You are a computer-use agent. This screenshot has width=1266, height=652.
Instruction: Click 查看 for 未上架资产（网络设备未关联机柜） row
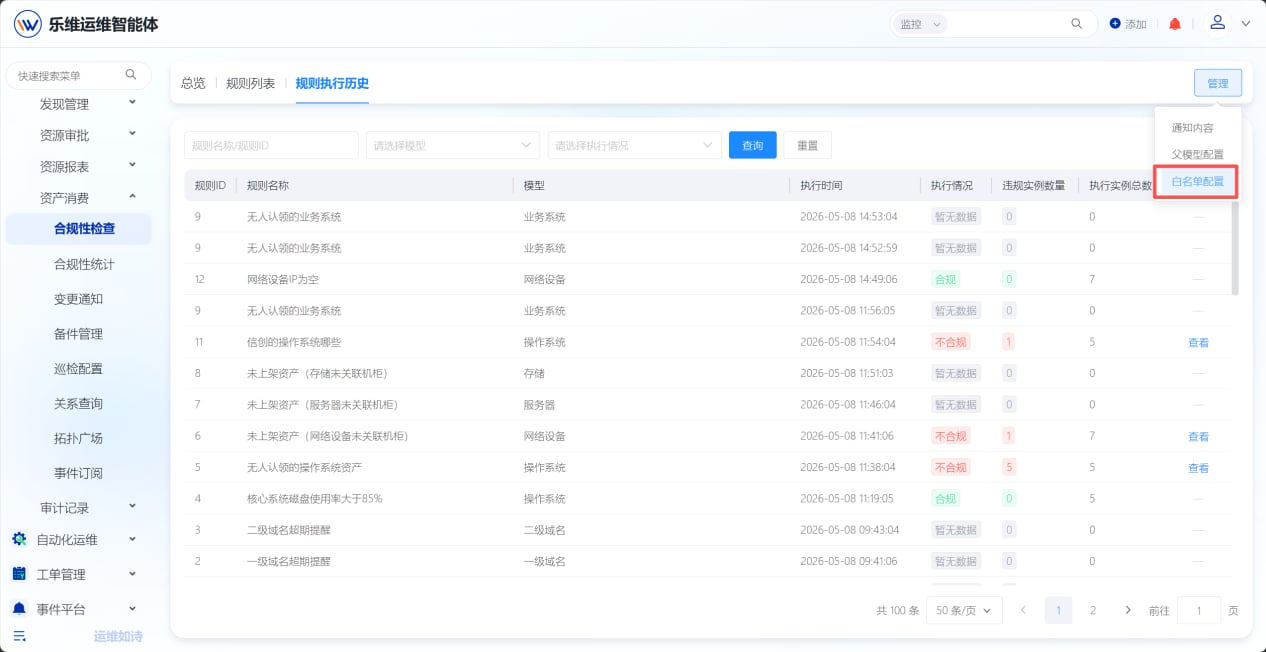coord(1198,436)
